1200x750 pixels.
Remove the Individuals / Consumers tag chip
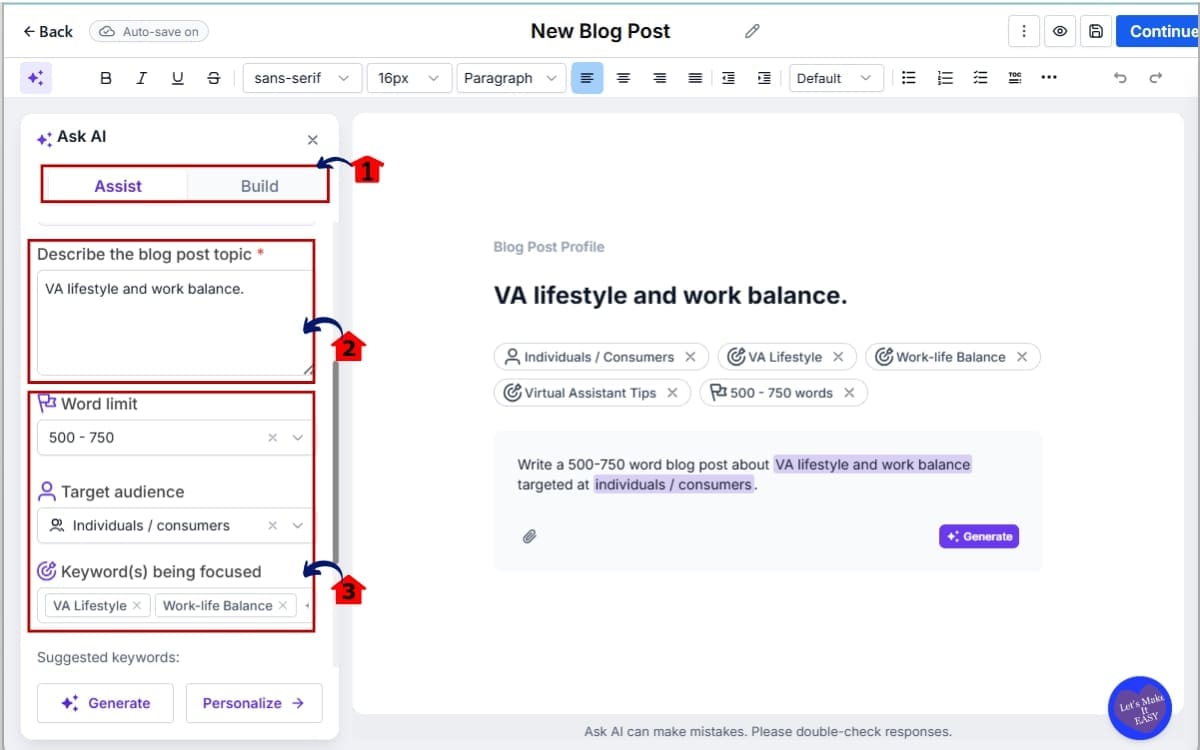pyautogui.click(x=690, y=357)
